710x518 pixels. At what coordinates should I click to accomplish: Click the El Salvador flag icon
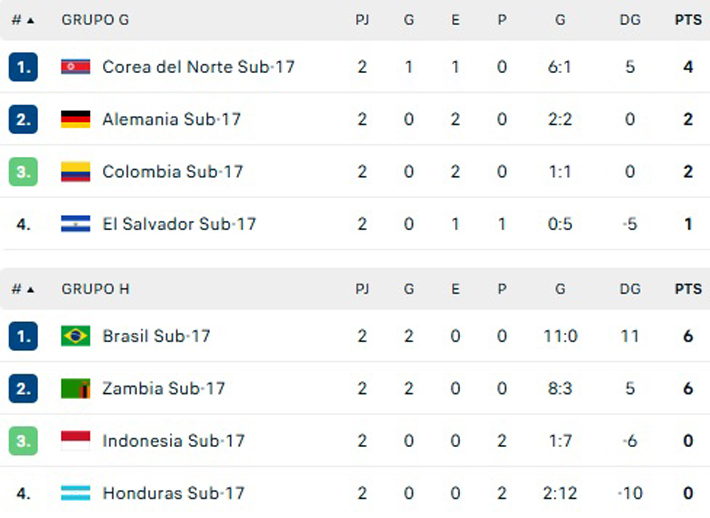click(x=75, y=224)
